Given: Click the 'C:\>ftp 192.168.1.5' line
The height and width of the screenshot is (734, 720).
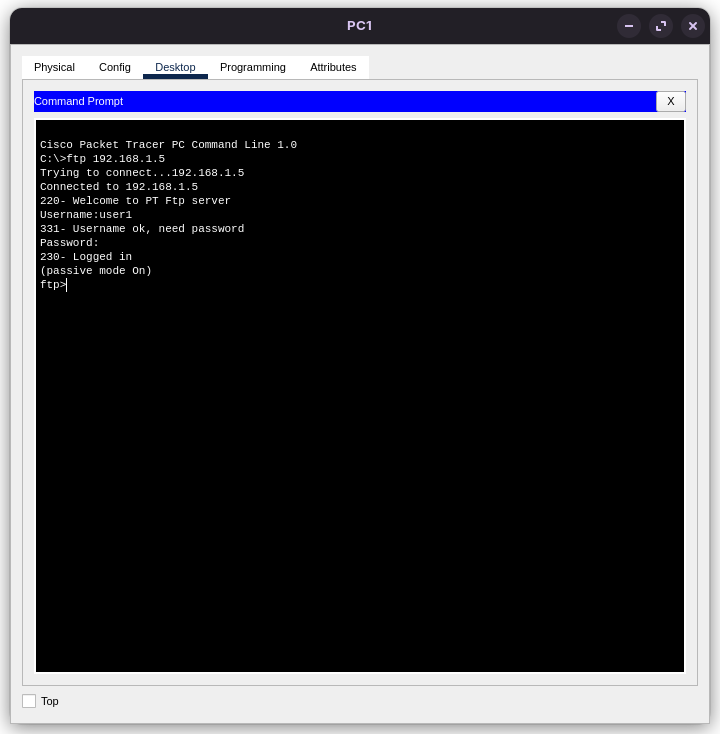Looking at the screenshot, I should point(103,159).
